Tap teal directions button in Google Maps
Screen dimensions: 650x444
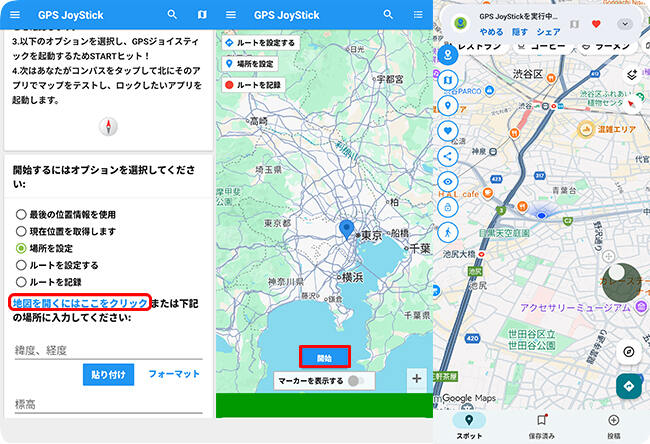click(628, 386)
